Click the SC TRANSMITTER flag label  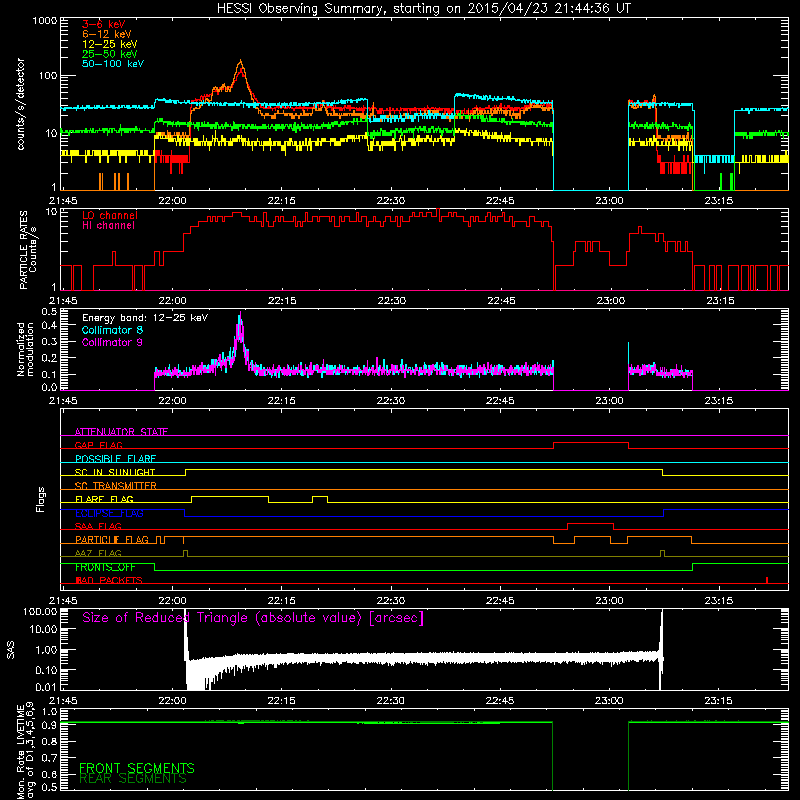coord(115,486)
